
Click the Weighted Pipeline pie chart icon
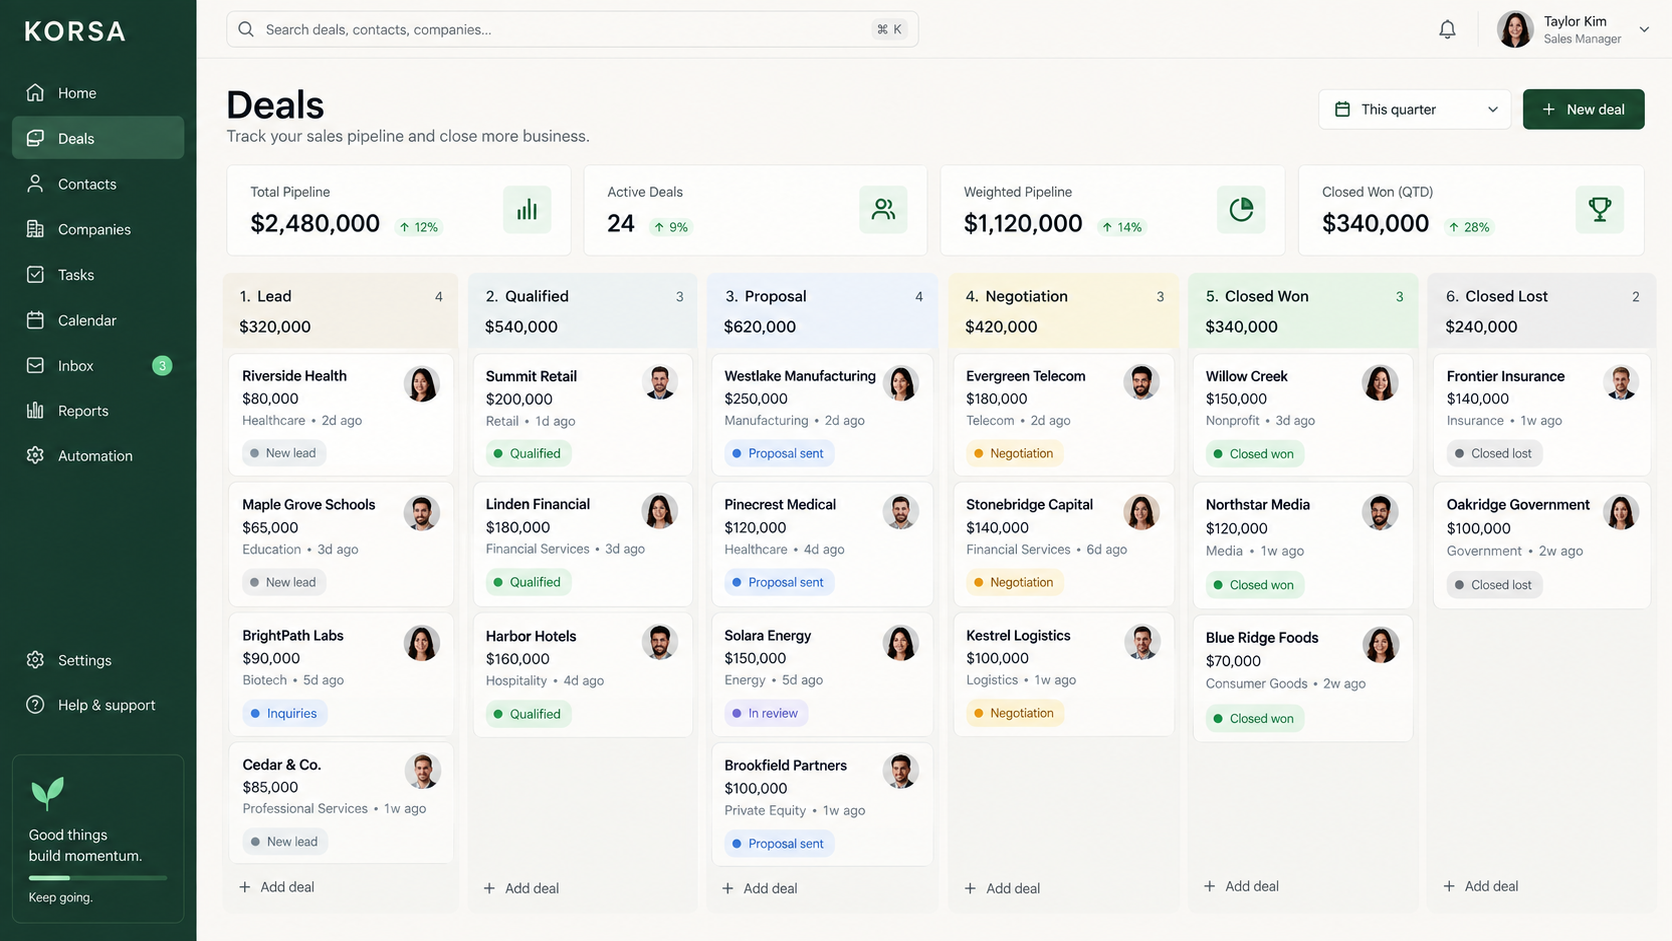click(1241, 209)
